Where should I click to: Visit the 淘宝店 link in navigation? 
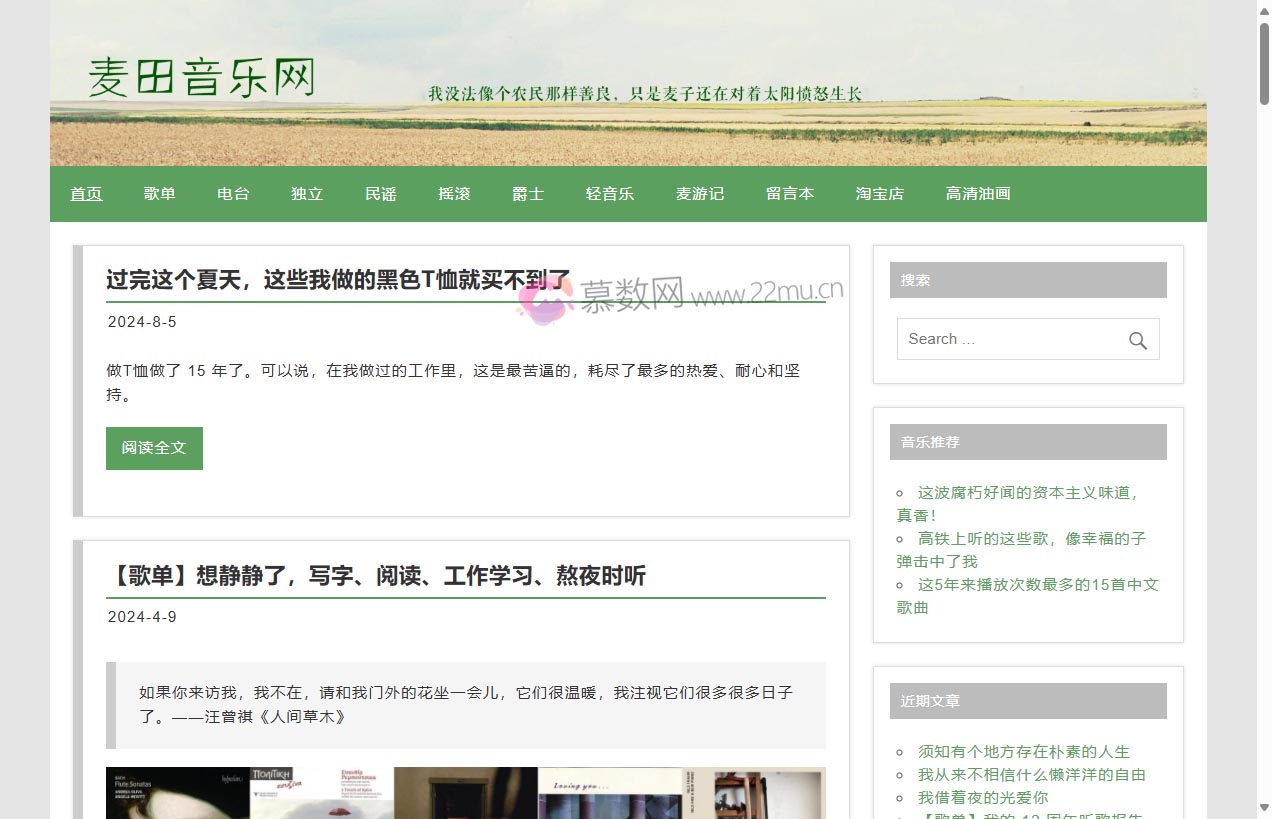(x=880, y=194)
